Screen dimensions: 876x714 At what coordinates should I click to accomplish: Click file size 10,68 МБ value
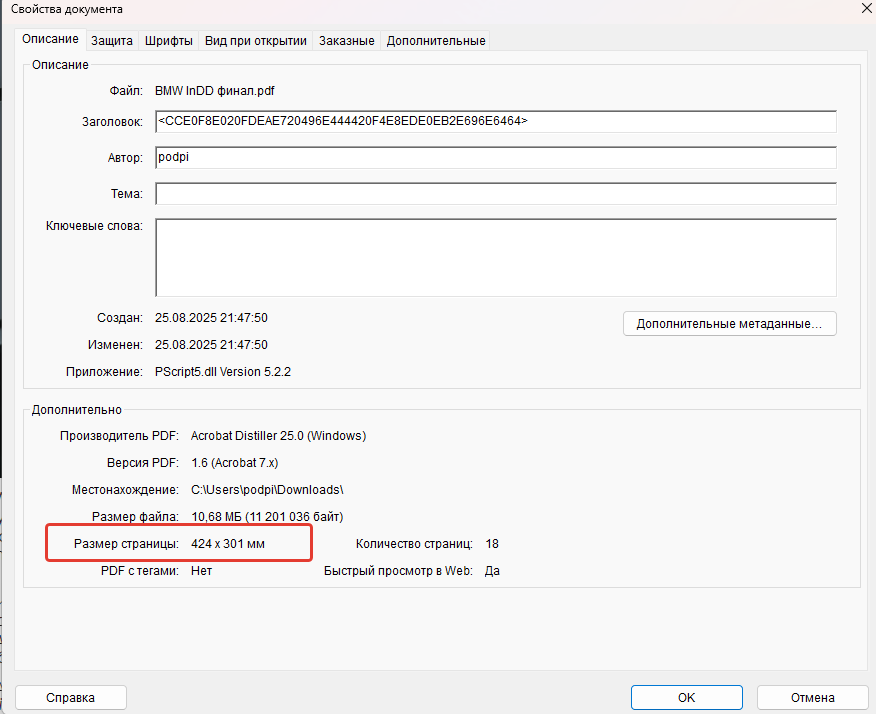point(267,517)
